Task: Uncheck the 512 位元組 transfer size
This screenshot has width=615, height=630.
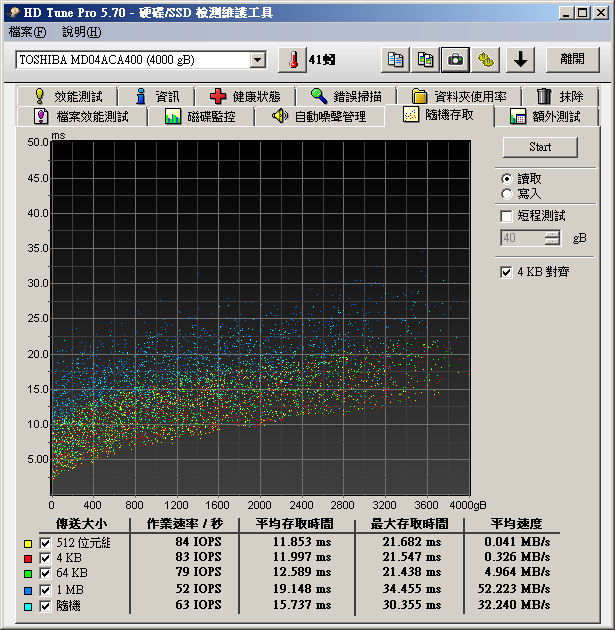Action: coord(45,544)
